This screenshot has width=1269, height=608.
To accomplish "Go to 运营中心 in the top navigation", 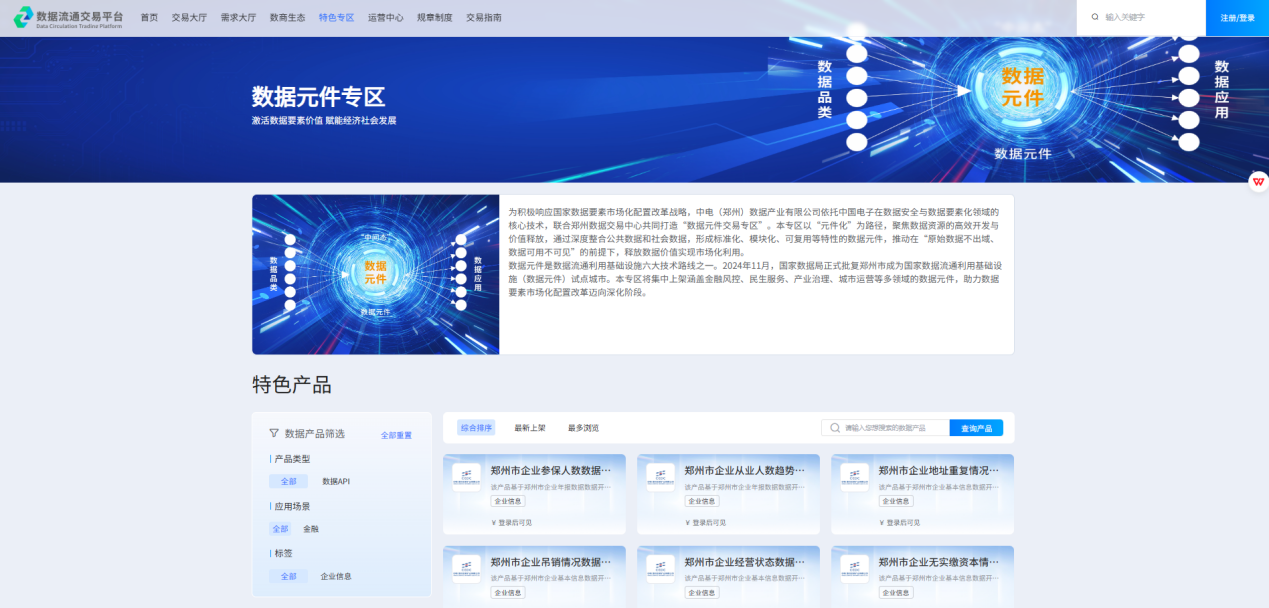I will [x=385, y=18].
